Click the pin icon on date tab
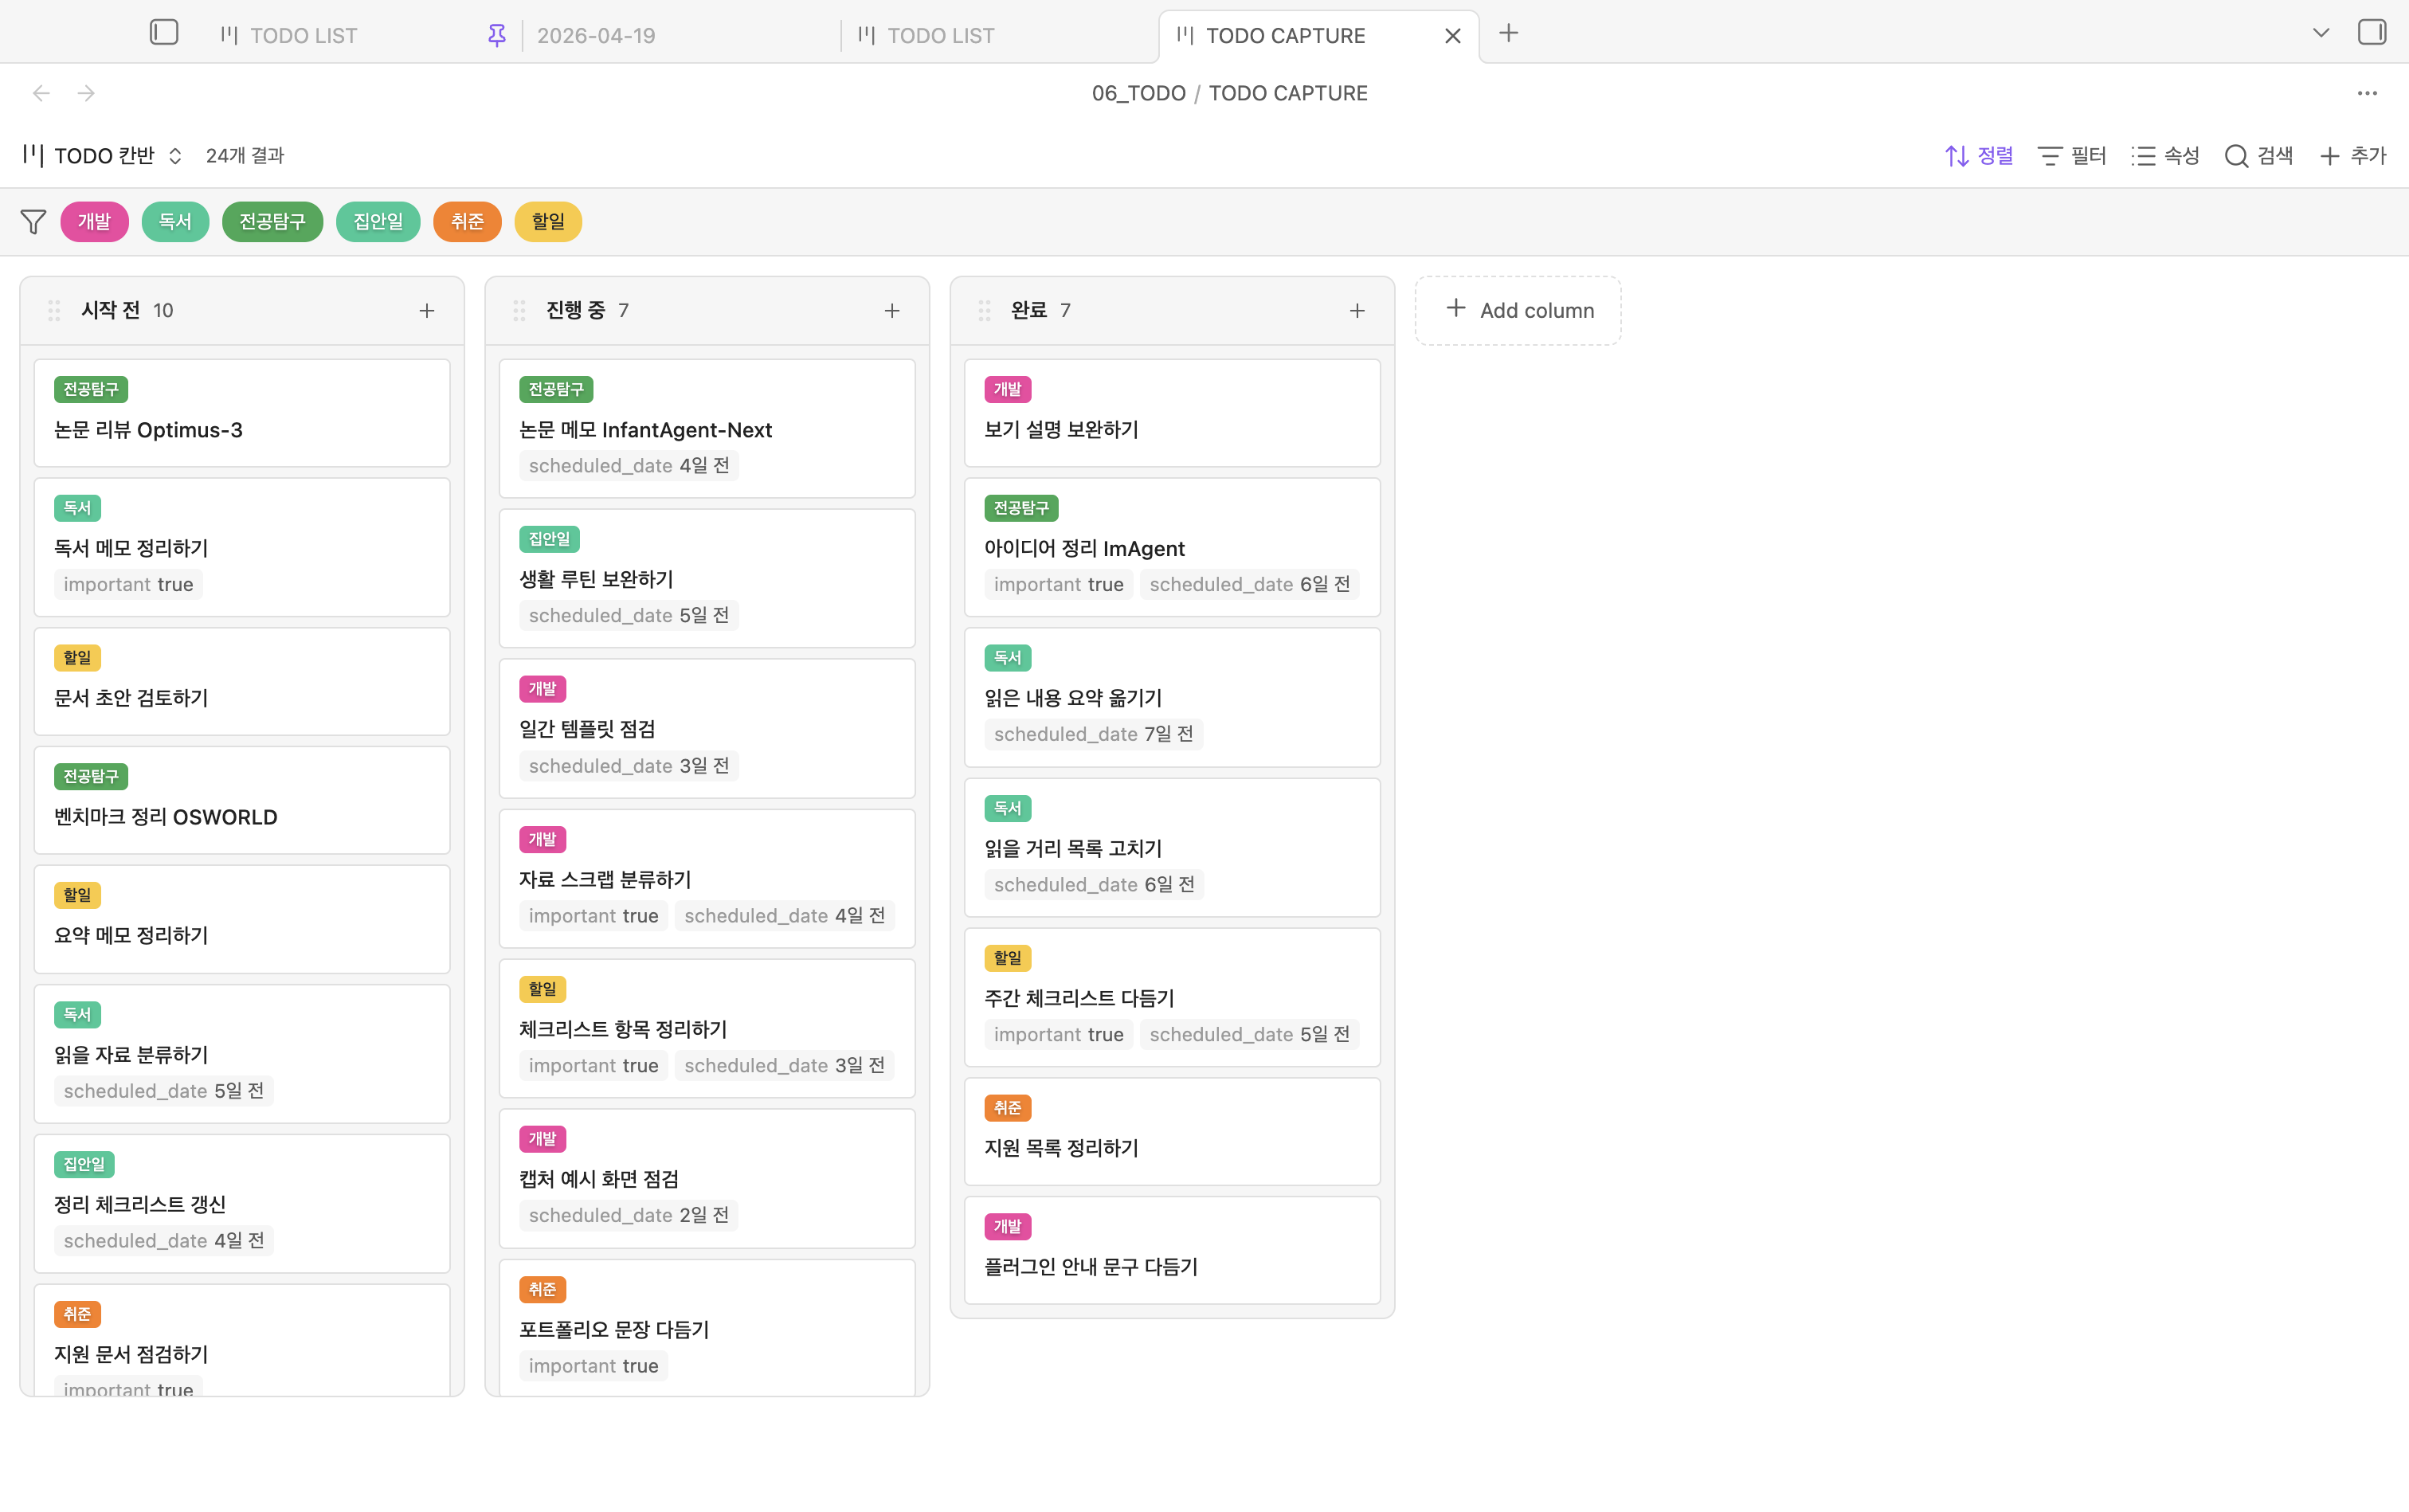 [x=496, y=36]
